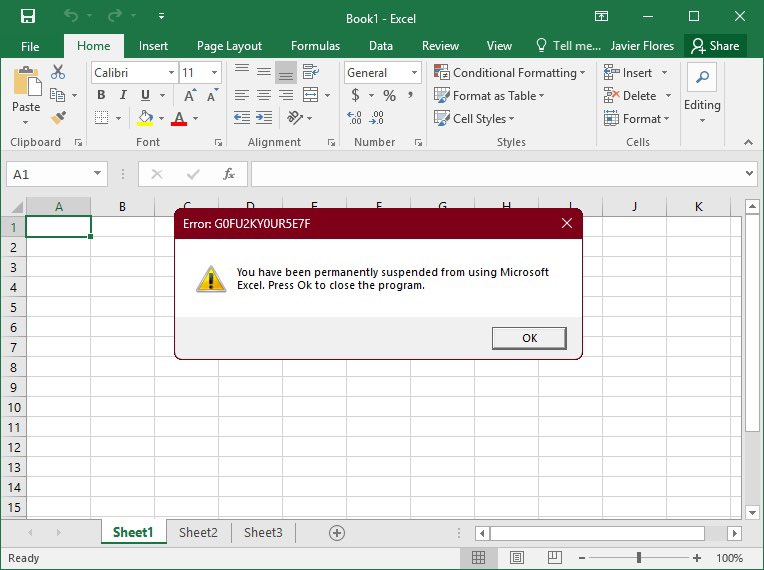764x570 pixels.
Task: Toggle Underline formatting
Action: click(x=145, y=95)
